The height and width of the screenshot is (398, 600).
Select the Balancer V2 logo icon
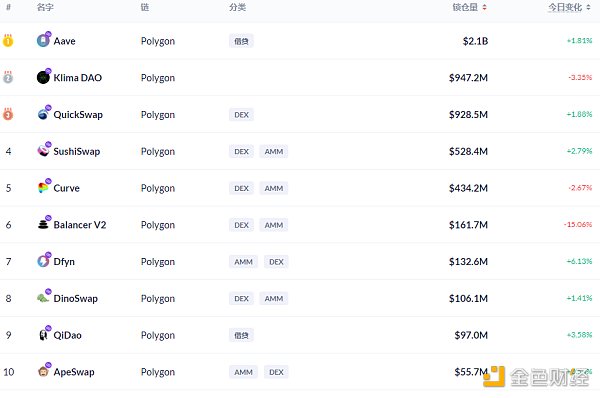point(43,224)
